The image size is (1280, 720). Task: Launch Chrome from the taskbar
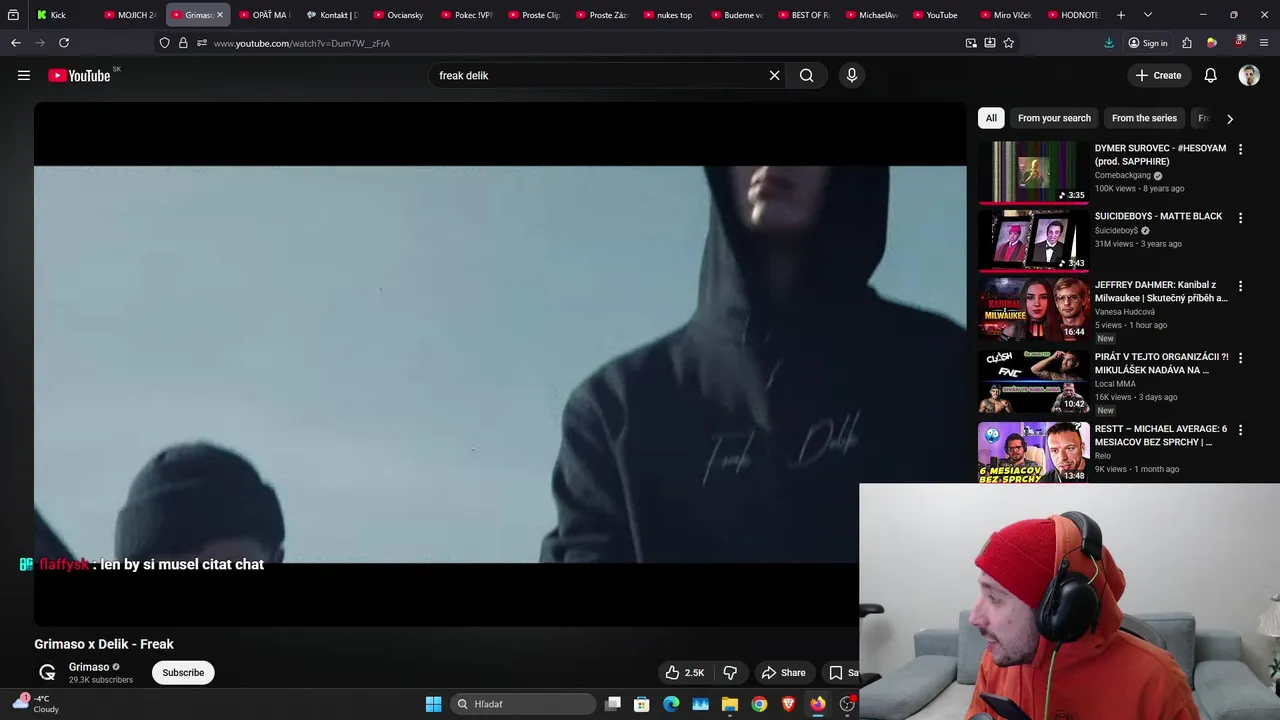point(759,704)
